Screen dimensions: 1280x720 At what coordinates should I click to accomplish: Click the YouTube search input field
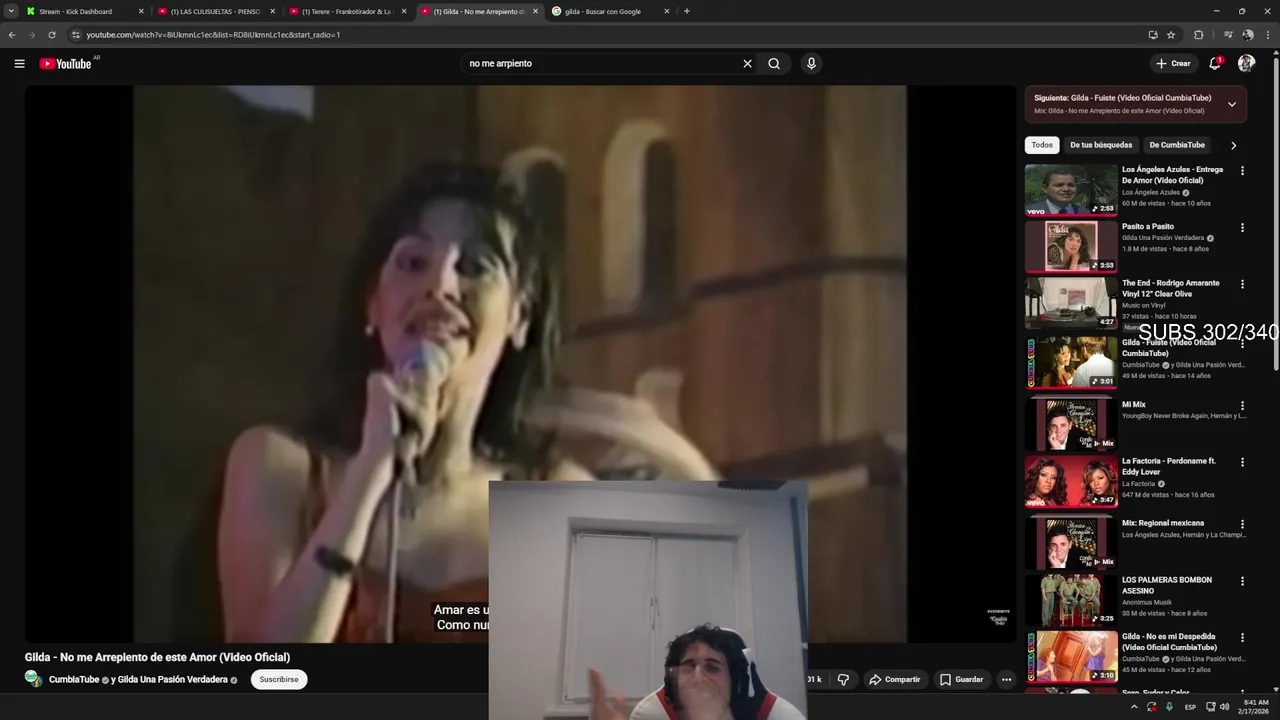click(600, 63)
